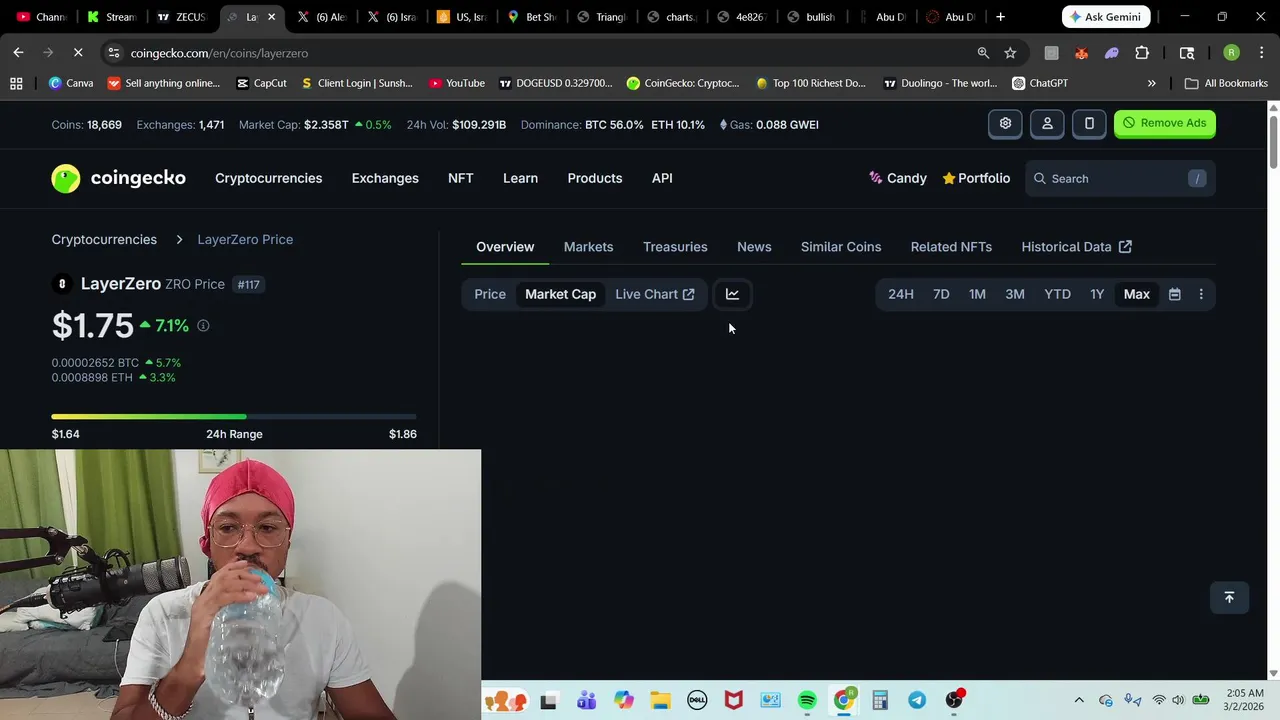
Task: Select the YTD time range
Action: pos(1057,294)
